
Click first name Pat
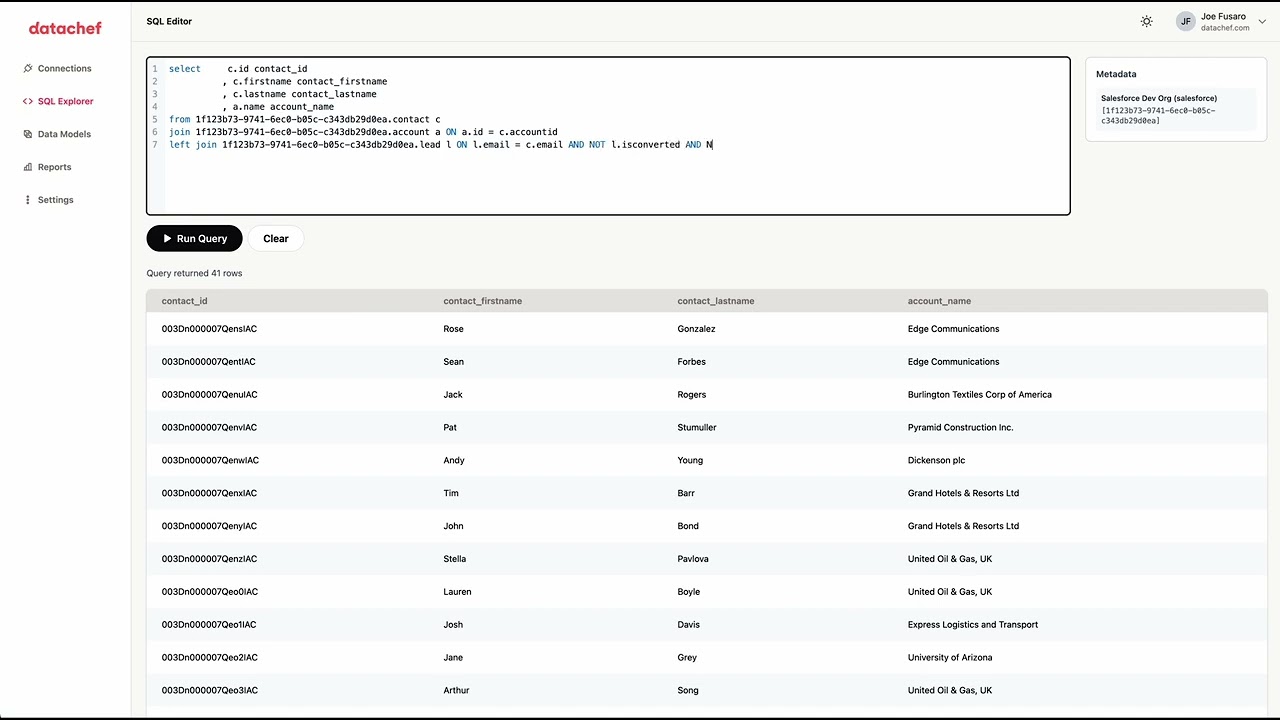pyautogui.click(x=450, y=428)
